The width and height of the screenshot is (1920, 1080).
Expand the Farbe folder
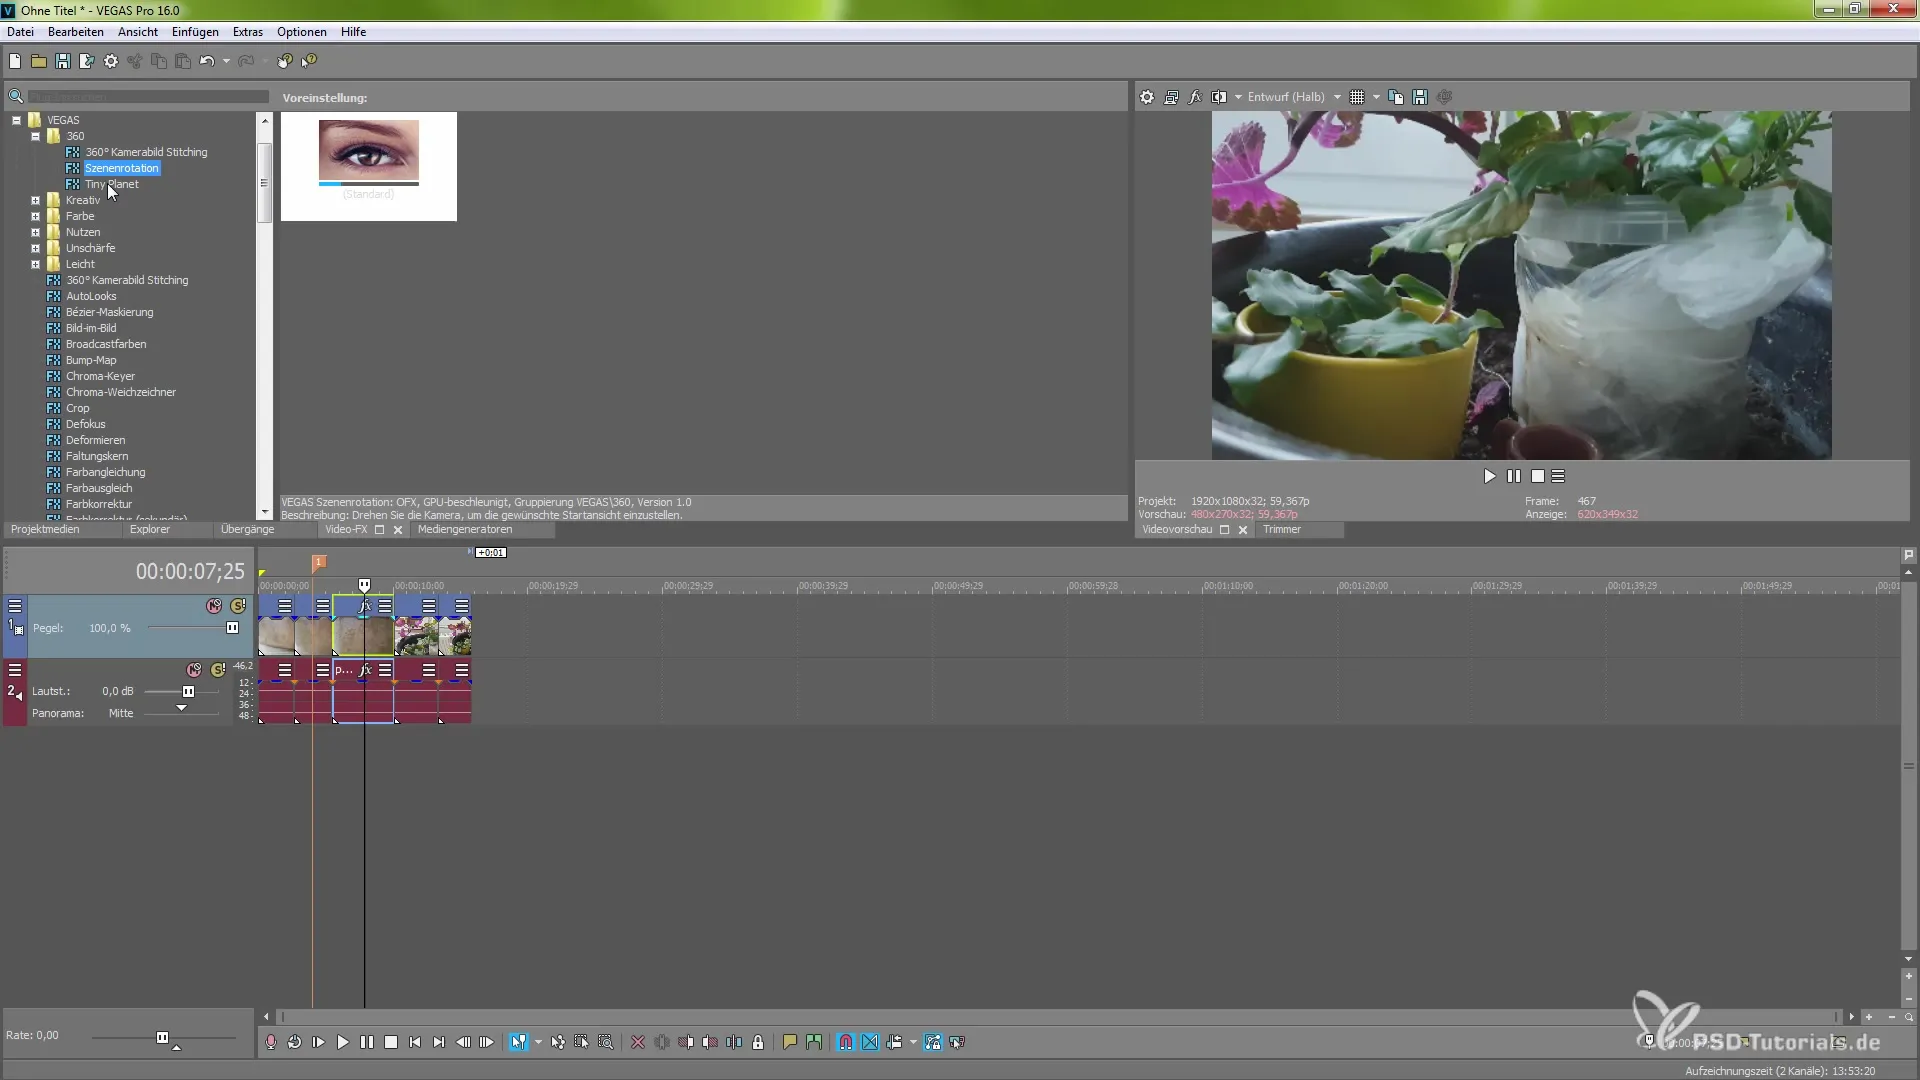click(36, 216)
